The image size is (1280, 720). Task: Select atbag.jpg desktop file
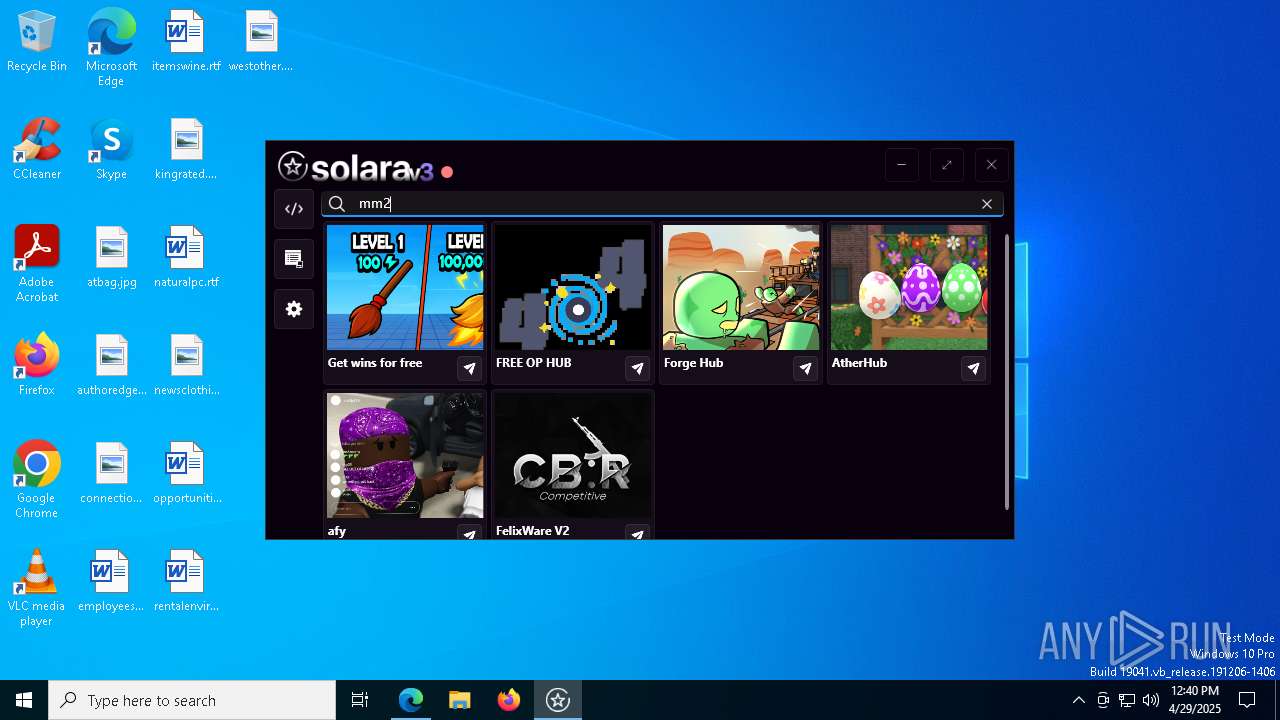[x=111, y=258]
